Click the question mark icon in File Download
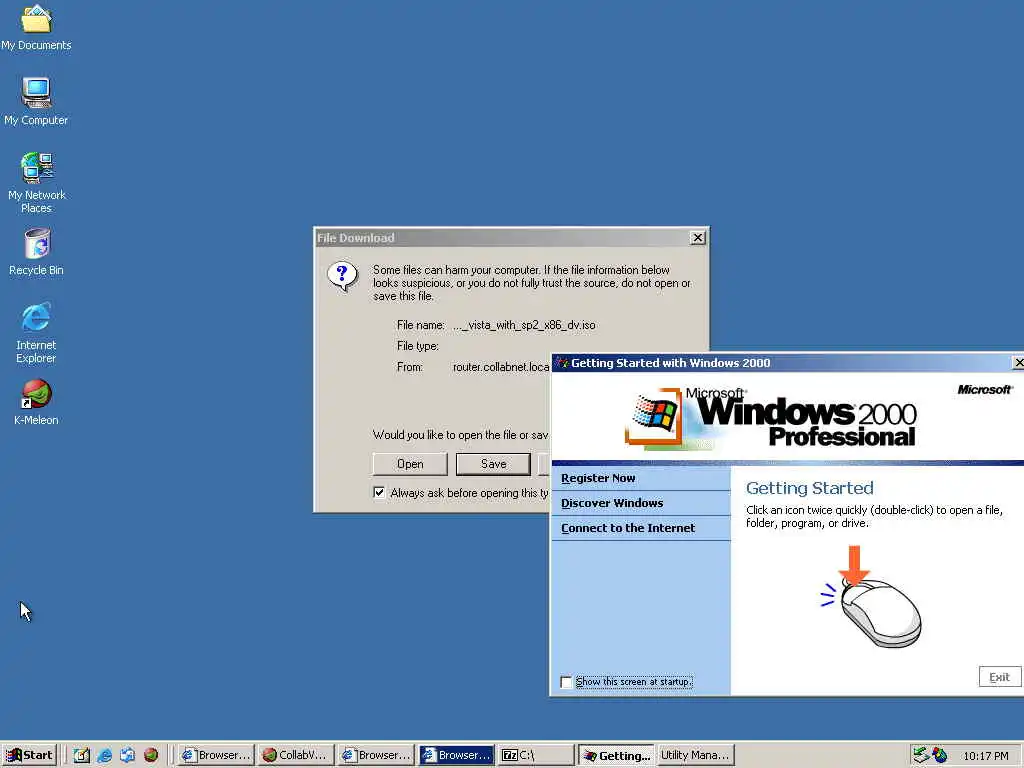1024x768 pixels. pos(342,276)
